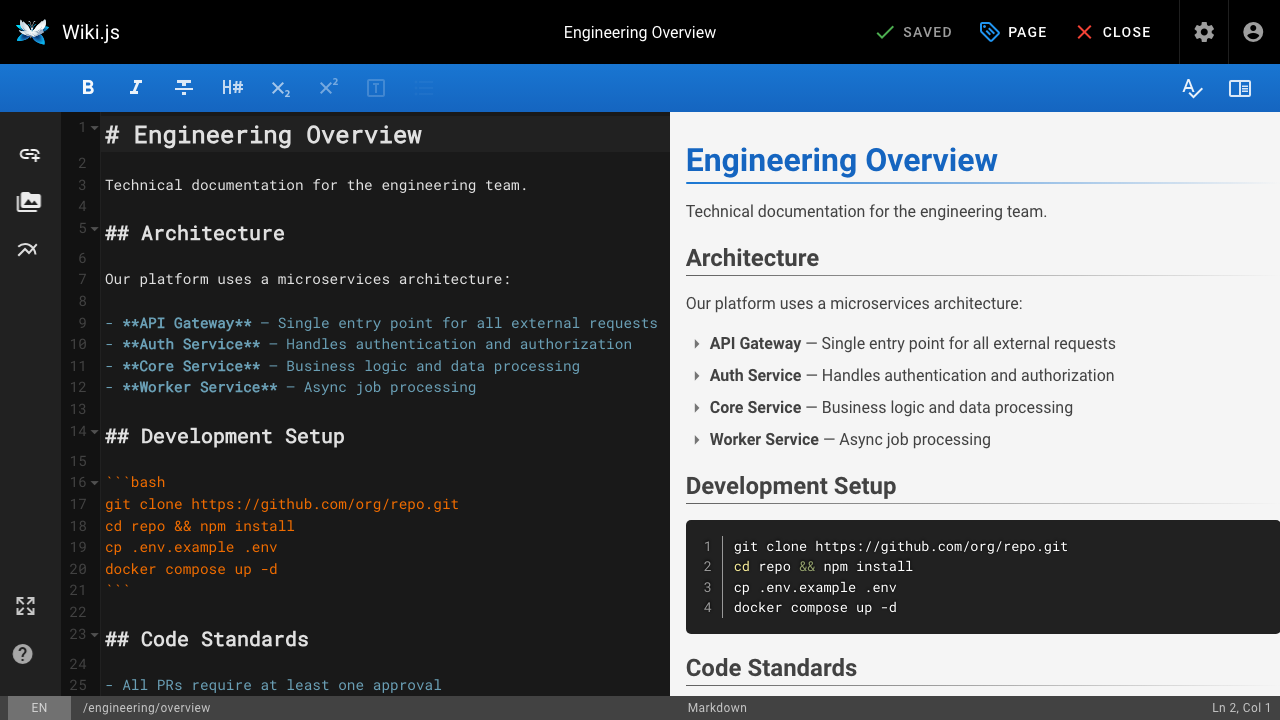Click the 'git clone' line in the editor
The width and height of the screenshot is (1280, 720).
pyautogui.click(x=282, y=504)
